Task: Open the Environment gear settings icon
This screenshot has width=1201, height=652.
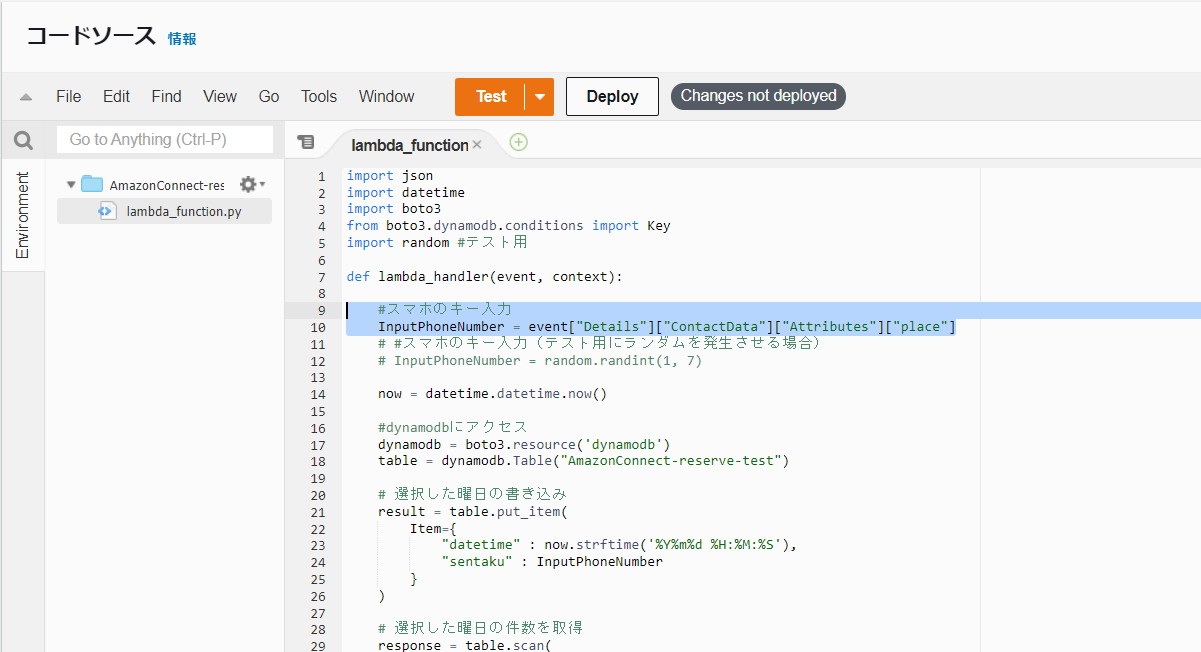Action: click(x=249, y=184)
